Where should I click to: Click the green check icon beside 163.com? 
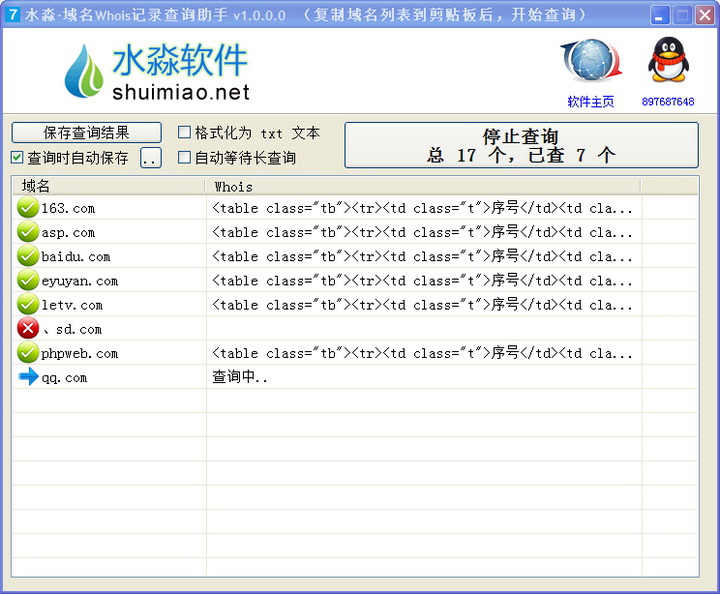(x=28, y=208)
